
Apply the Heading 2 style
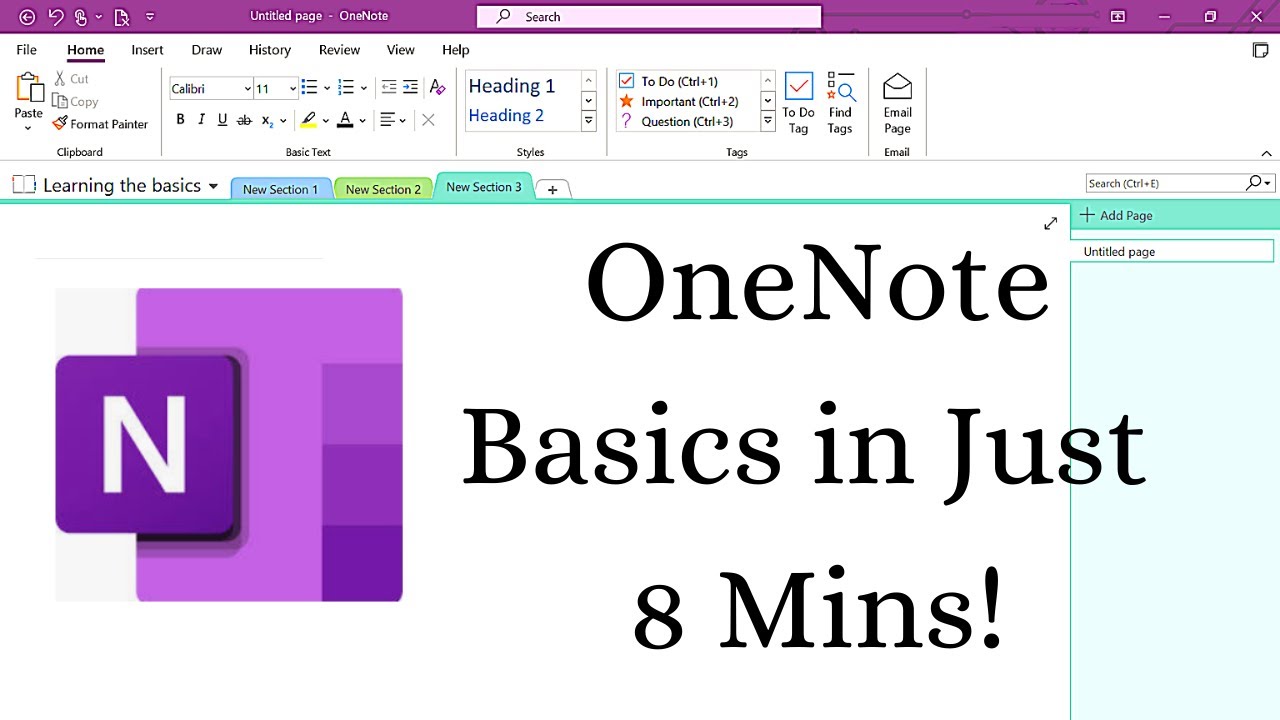[x=507, y=116]
